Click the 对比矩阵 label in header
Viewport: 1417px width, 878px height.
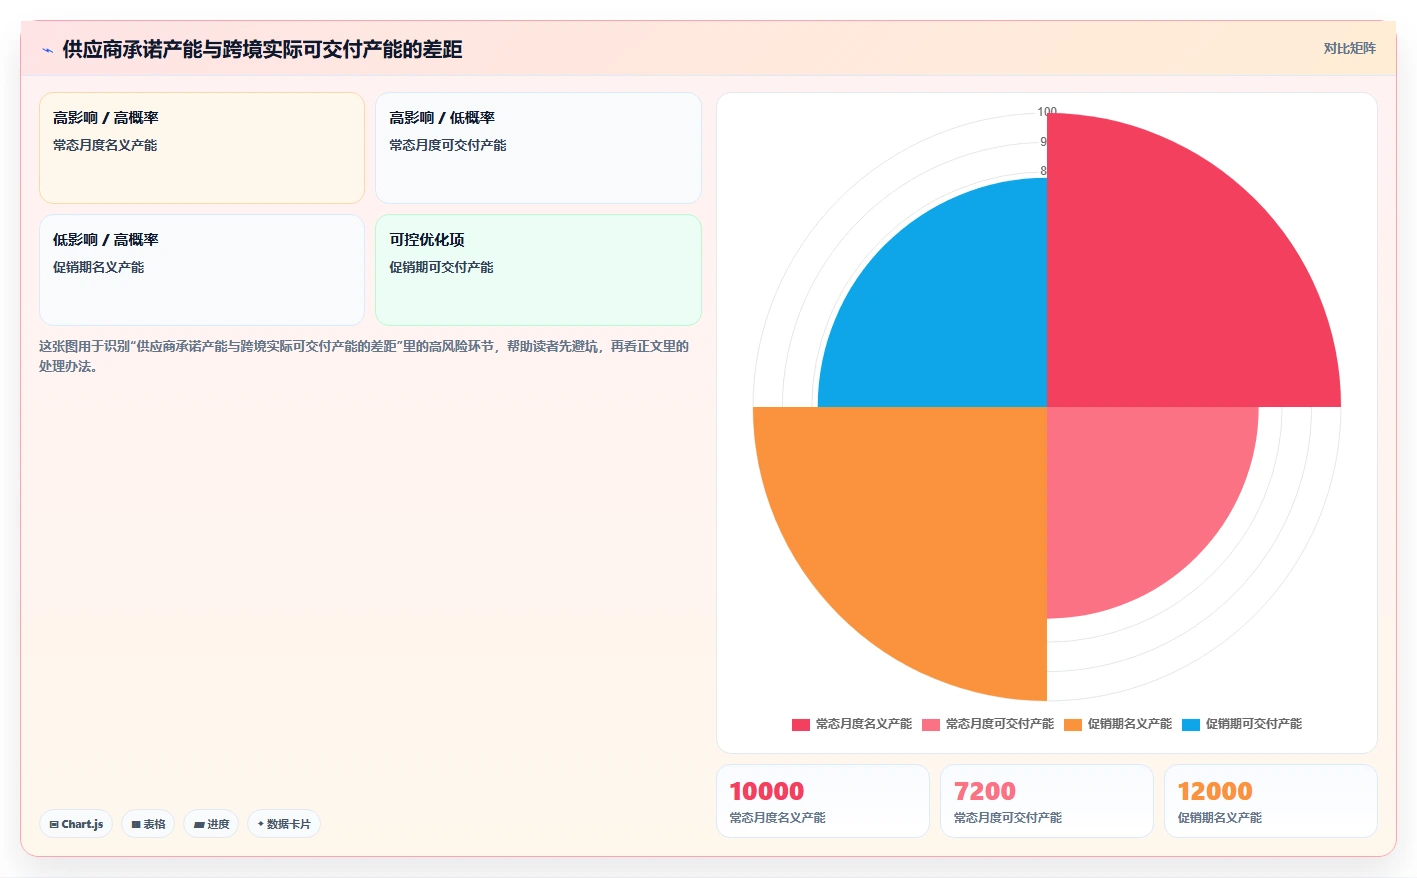tap(1349, 48)
